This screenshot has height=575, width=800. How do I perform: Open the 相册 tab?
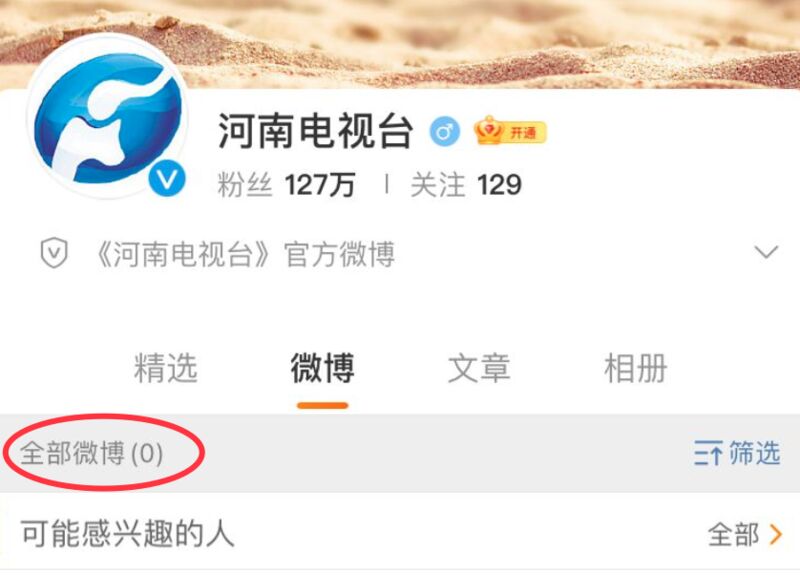click(635, 368)
